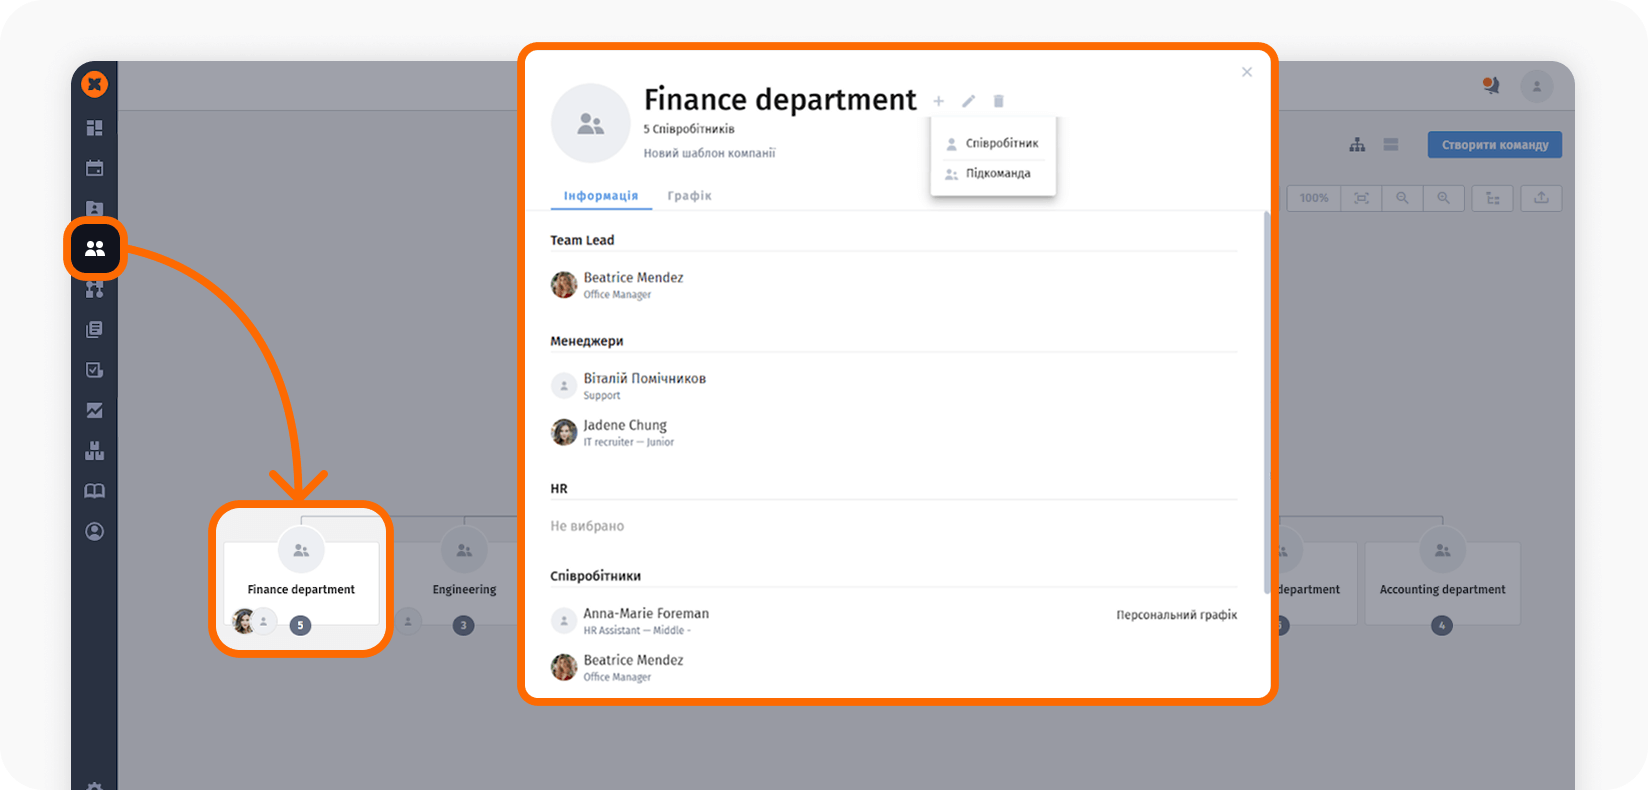Open the dashboard icon in sidebar
Viewport: 1648px width, 790px height.
(x=95, y=128)
